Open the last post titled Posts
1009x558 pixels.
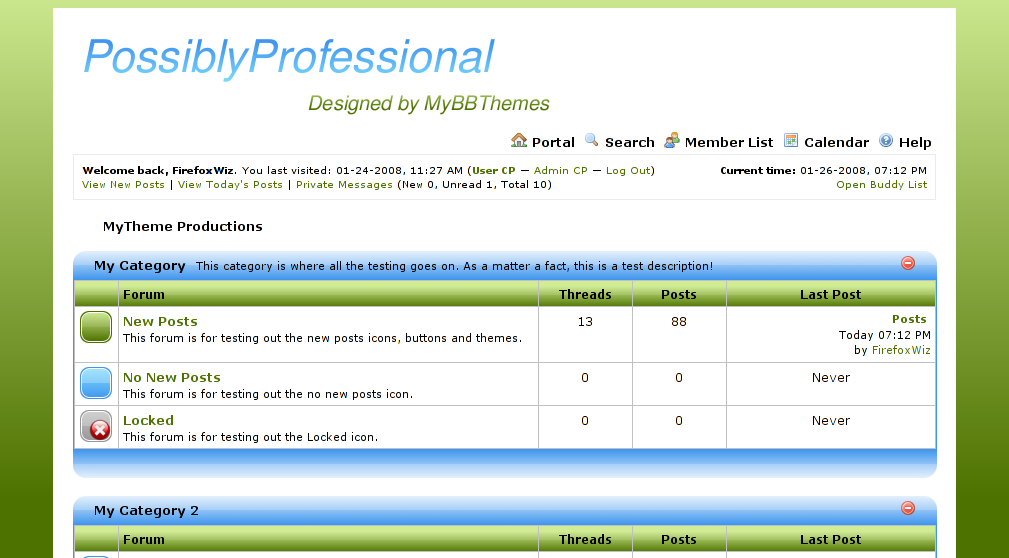click(x=909, y=319)
